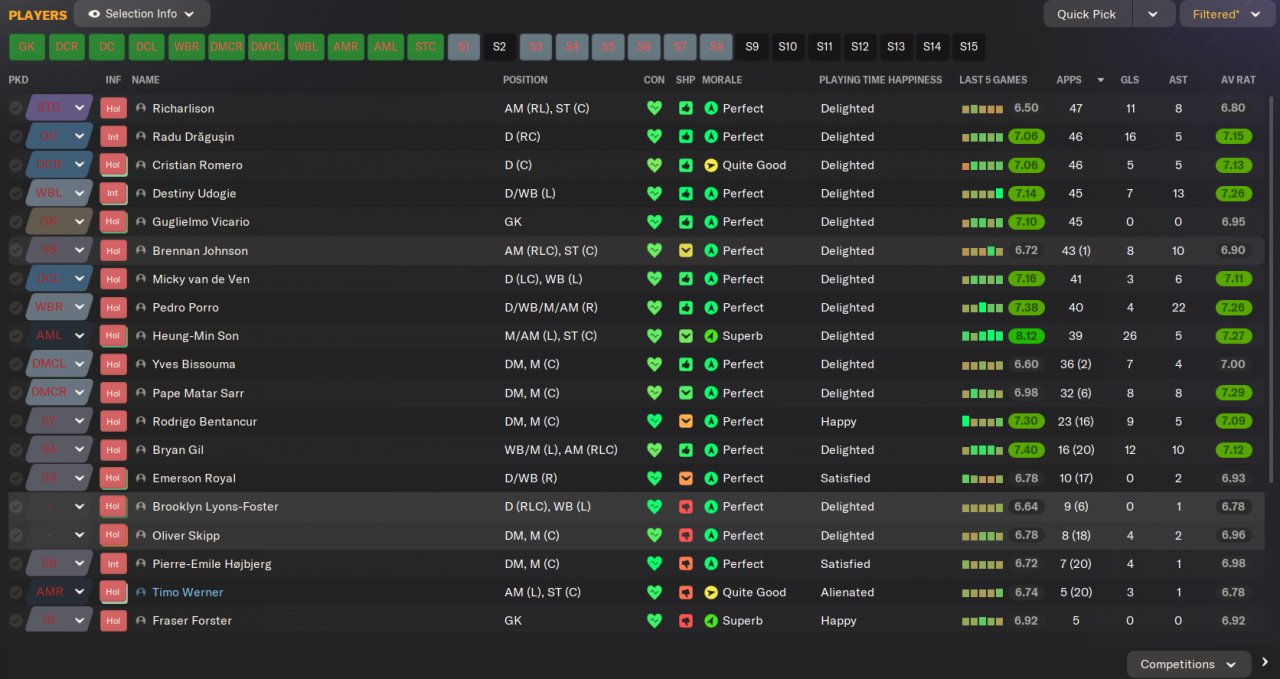Image resolution: width=1280 pixels, height=679 pixels.
Task: Toggle the picked checkmark for Pedro Porro
Action: (16, 308)
